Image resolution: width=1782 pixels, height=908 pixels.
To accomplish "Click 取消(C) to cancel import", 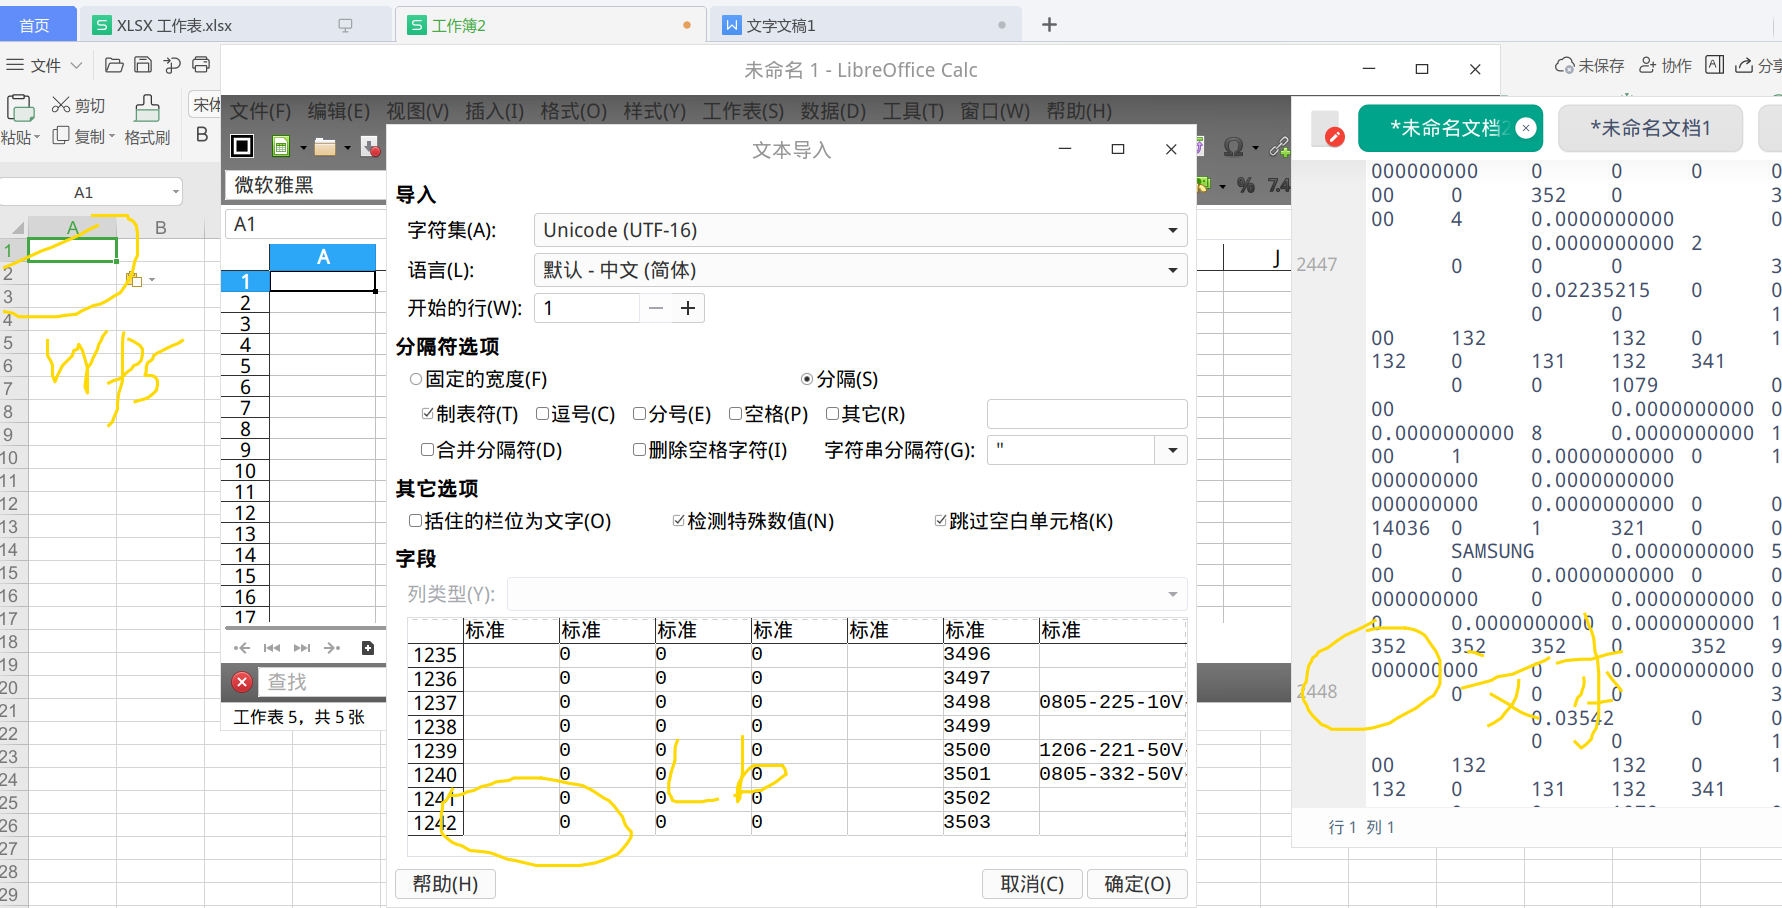I will [1033, 884].
